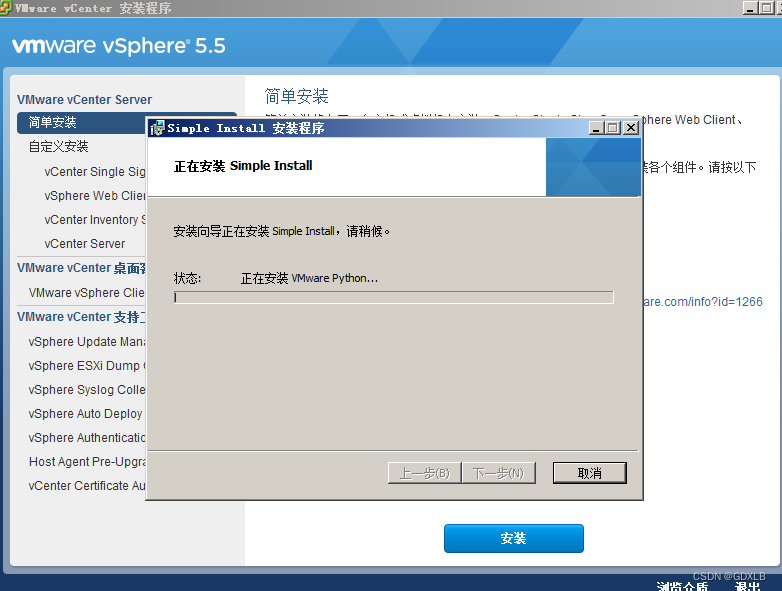Viewport: 782px width, 591px height.
Task: Minimize the Simple Install dialog
Action: [x=596, y=128]
